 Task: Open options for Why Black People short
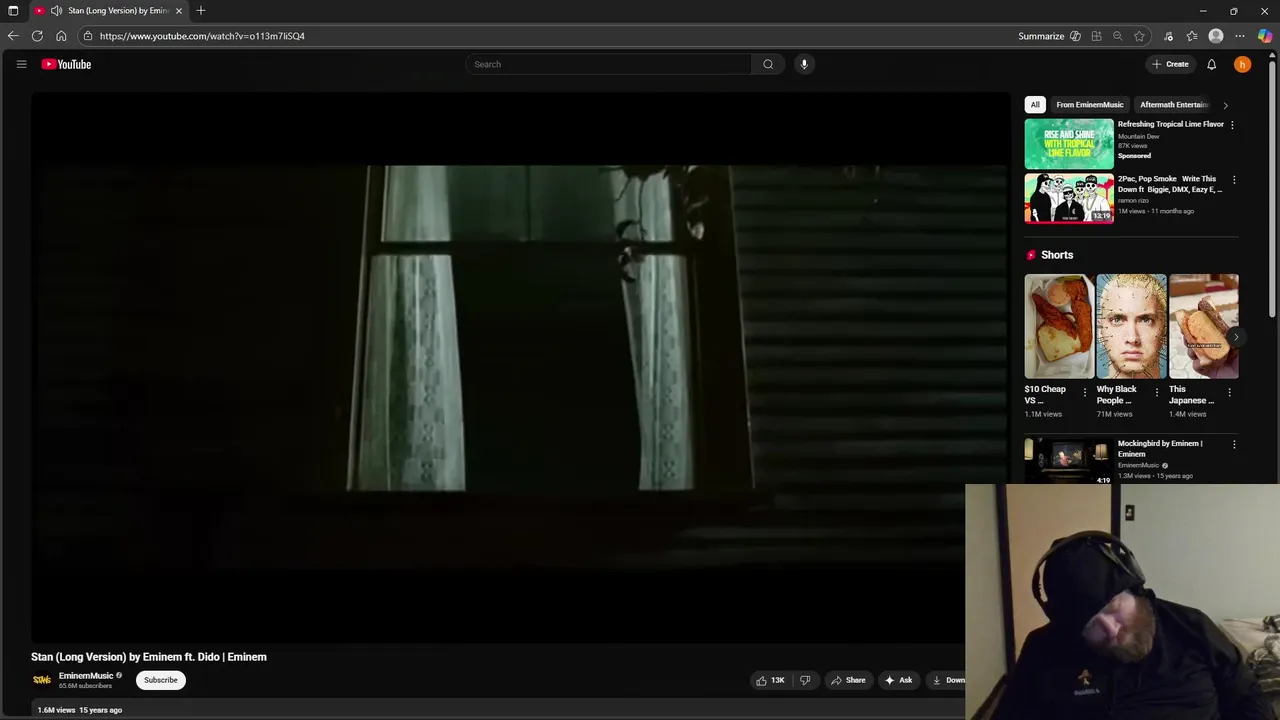point(1157,392)
